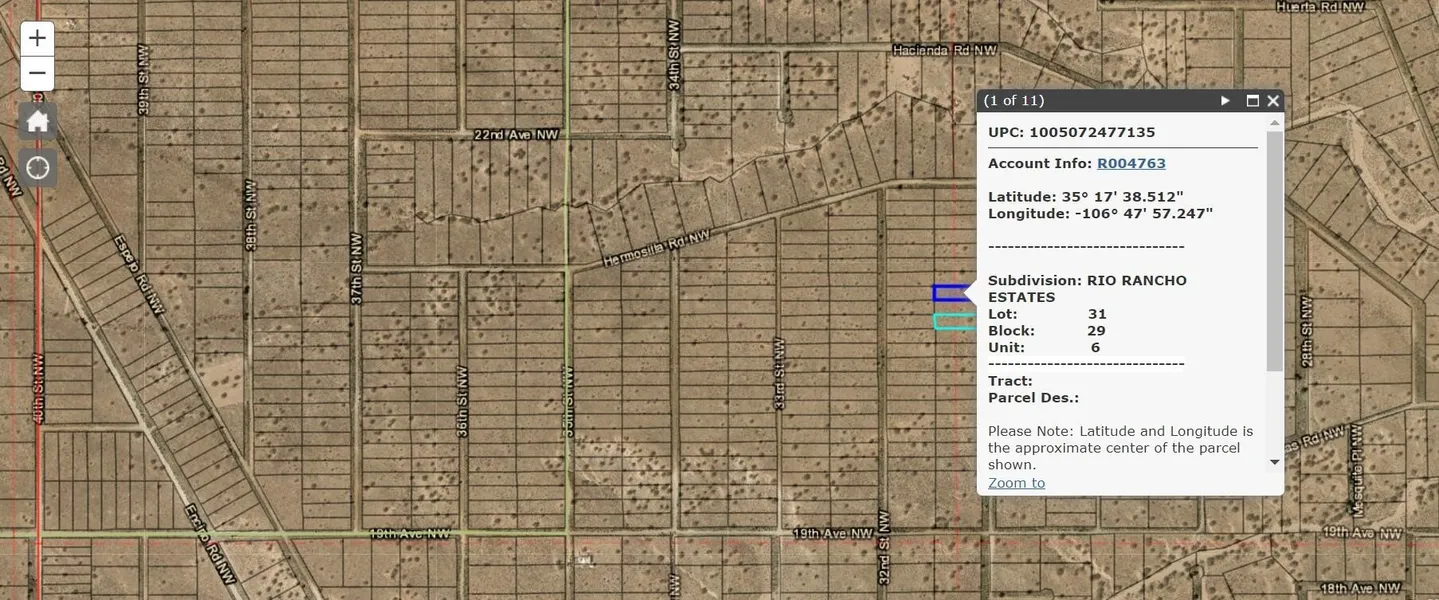Image resolution: width=1439 pixels, height=600 pixels.
Task: Select the dark blue highlighted parcel
Action: pyautogui.click(x=950, y=293)
